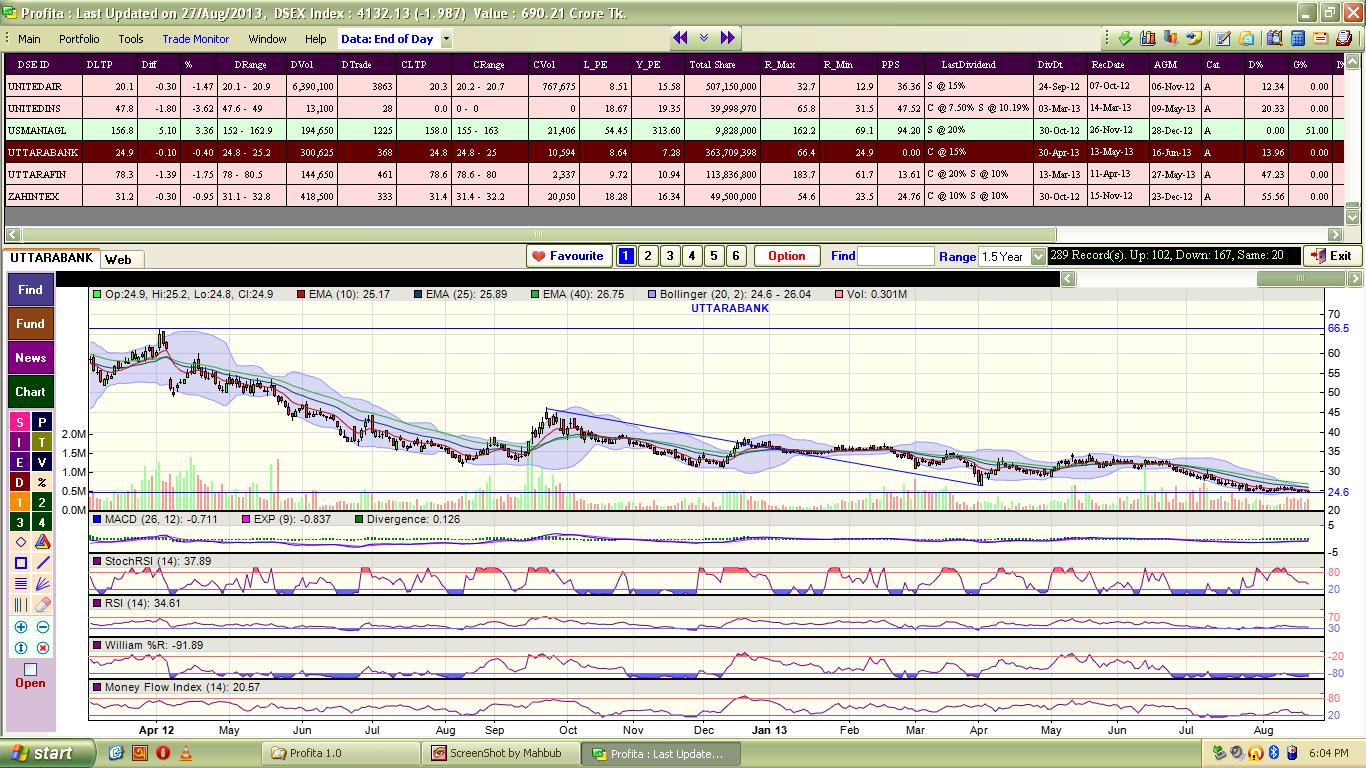Toggle the Open checkbox in side panel
Image resolution: width=1366 pixels, height=768 pixels.
[30, 669]
